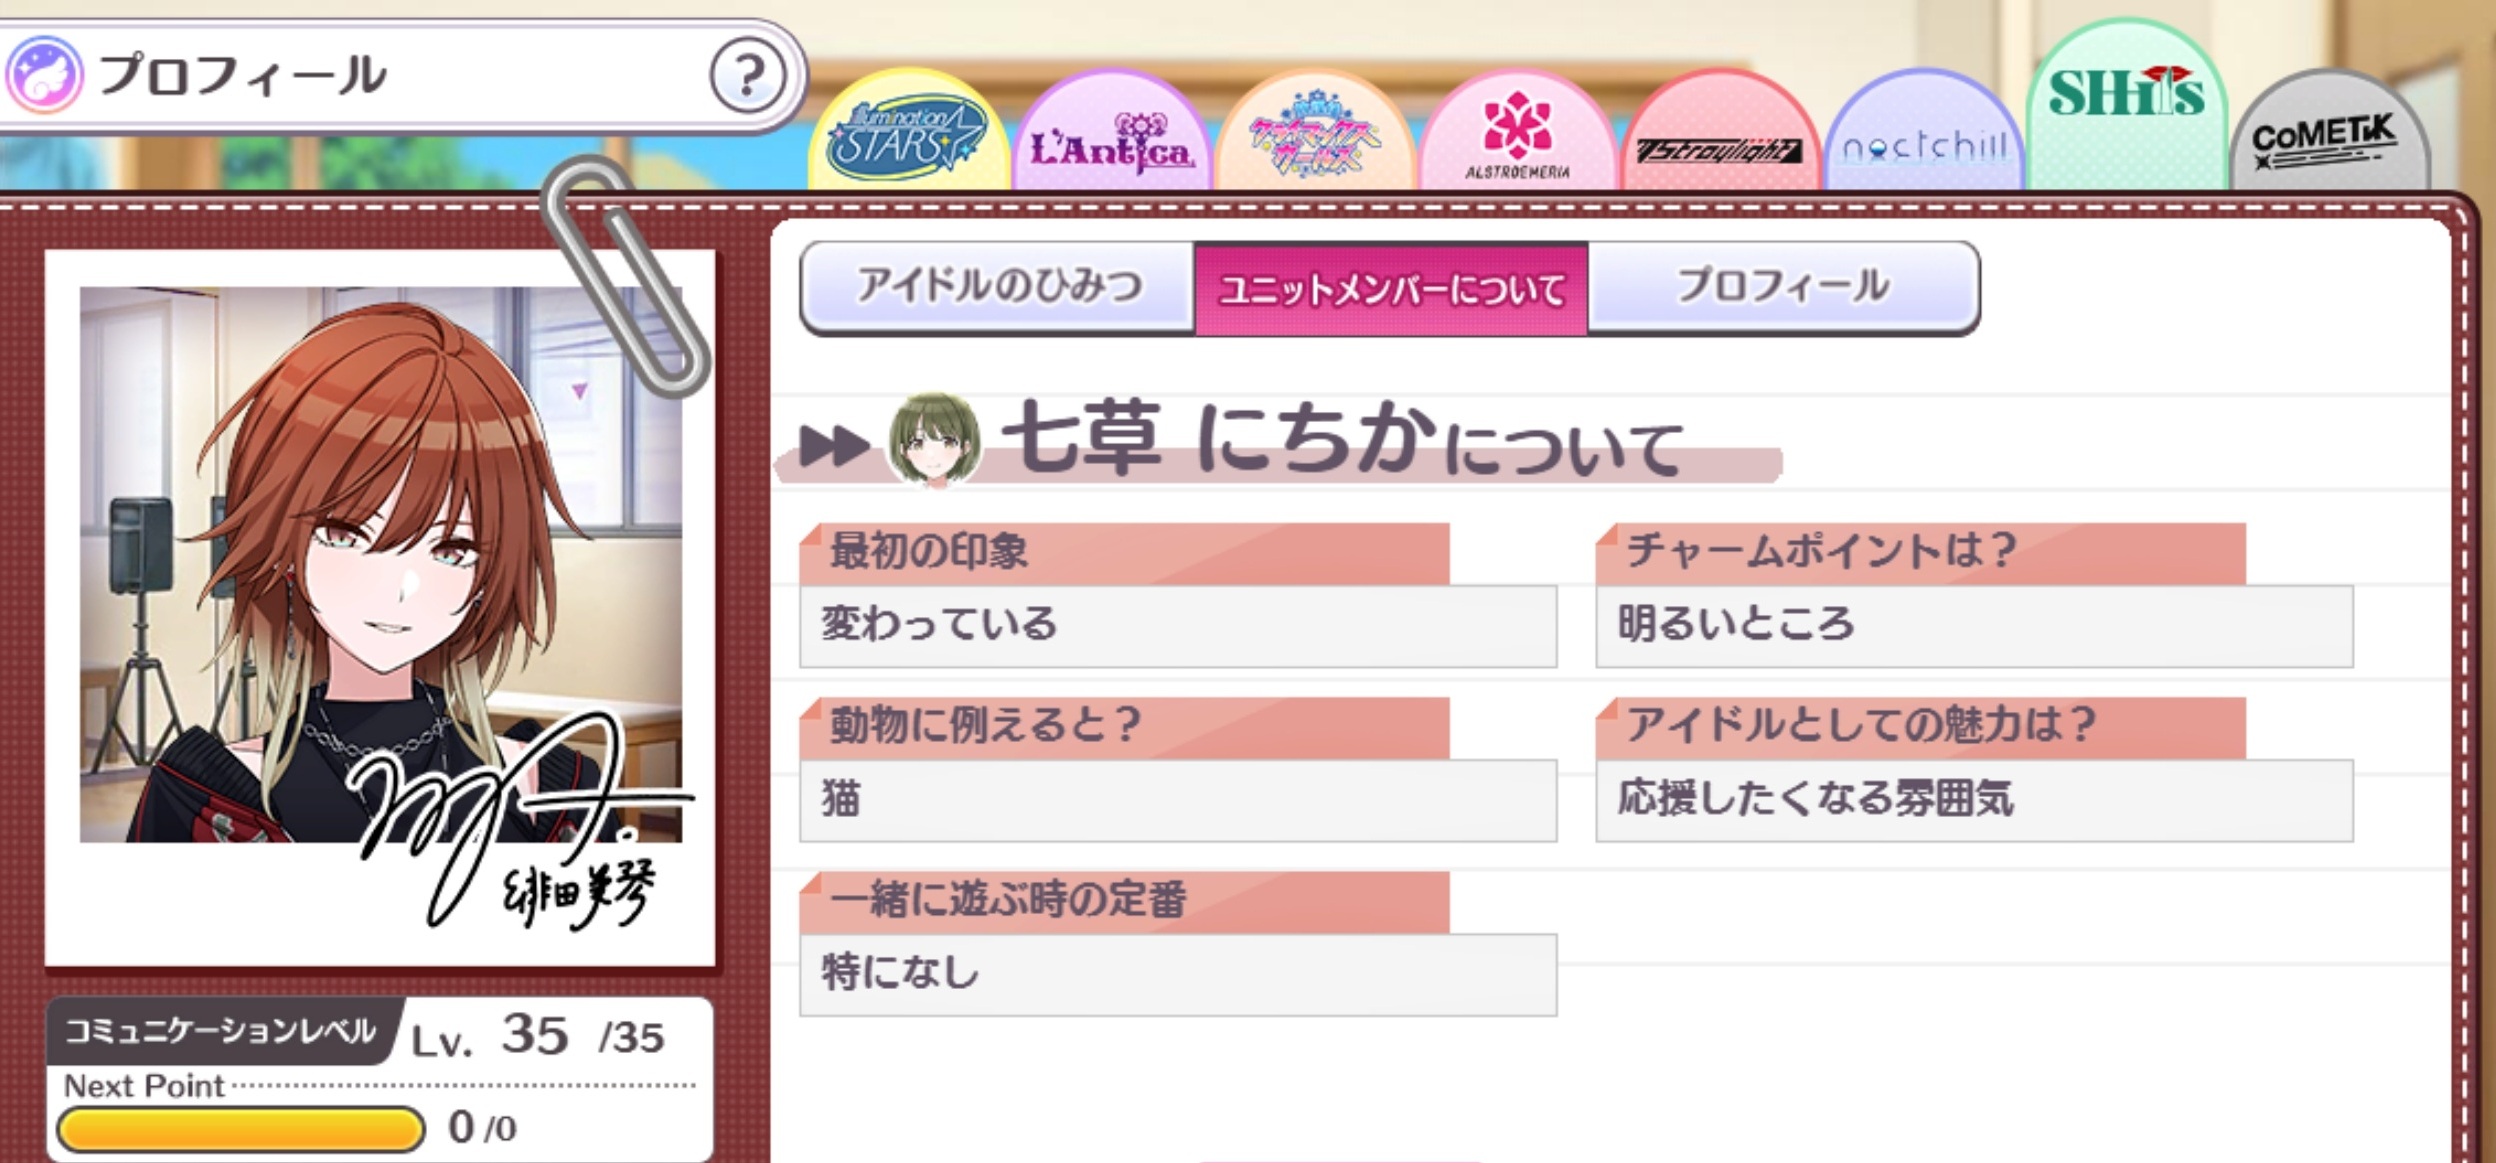The width and height of the screenshot is (2496, 1163).
Task: Click the winged profile icon in header
Action: pos(44,75)
